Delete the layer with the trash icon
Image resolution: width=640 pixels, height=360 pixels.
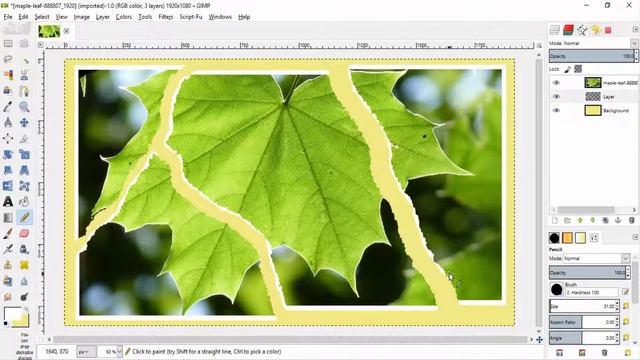(631, 220)
